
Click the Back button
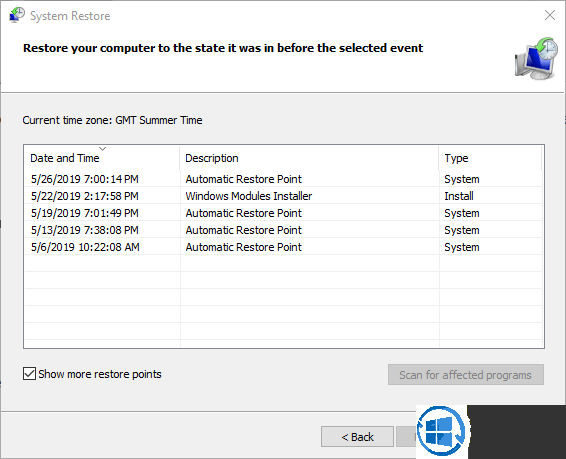(357, 437)
